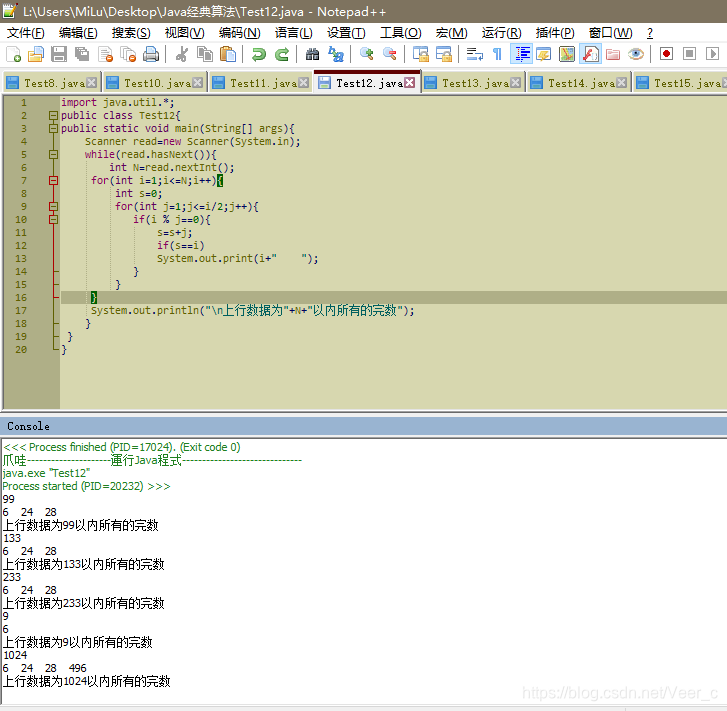Image resolution: width=727 pixels, height=711 pixels.
Task: Save the current file with Save icon
Action: (59, 54)
